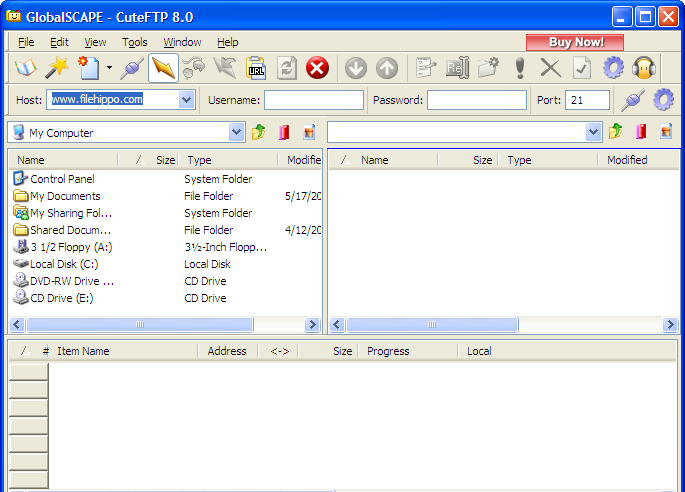
Task: Expand the Host dropdown arrow
Action: 187,100
